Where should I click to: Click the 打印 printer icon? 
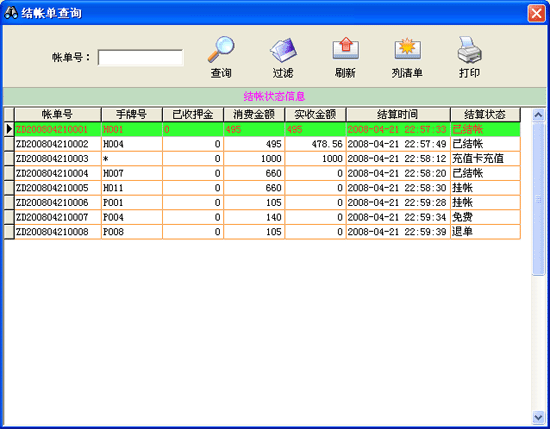[x=469, y=49]
